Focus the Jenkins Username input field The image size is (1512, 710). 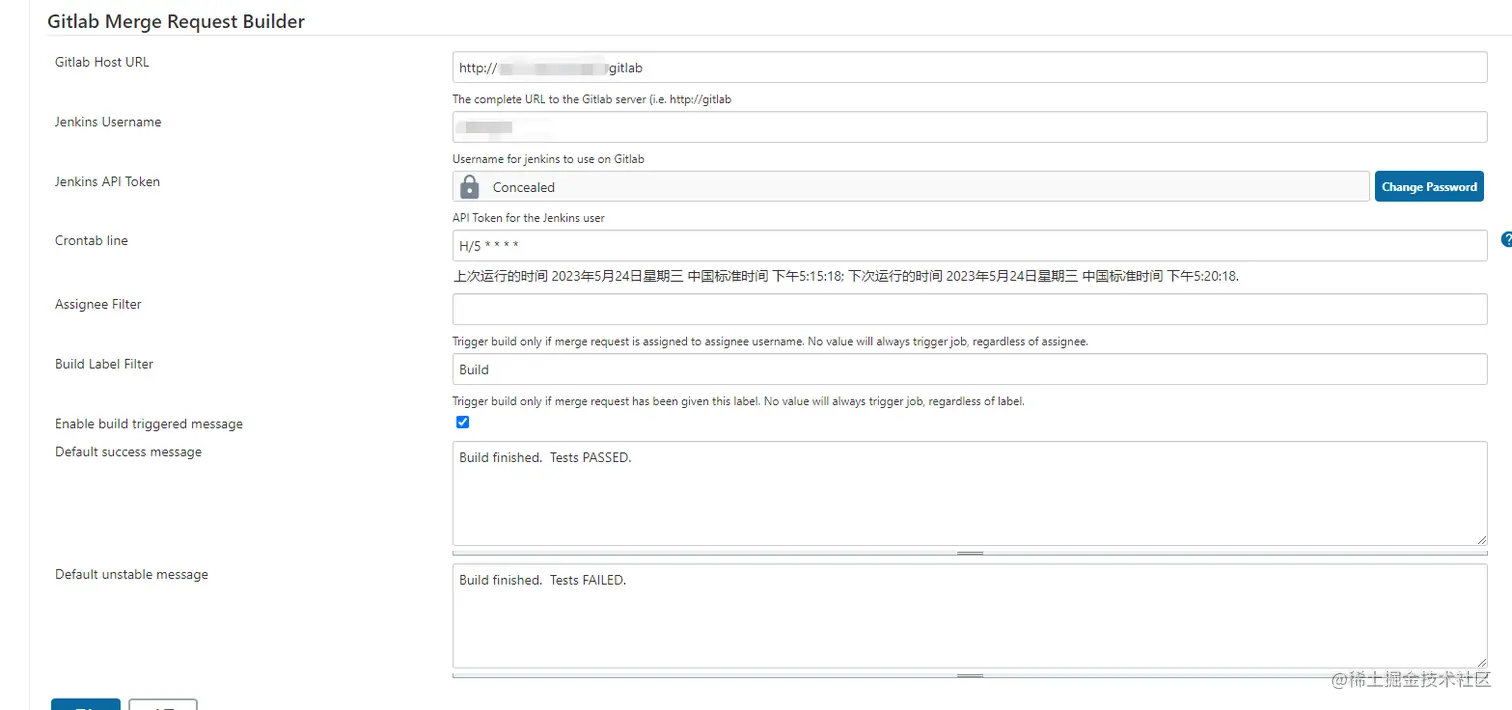(x=970, y=127)
